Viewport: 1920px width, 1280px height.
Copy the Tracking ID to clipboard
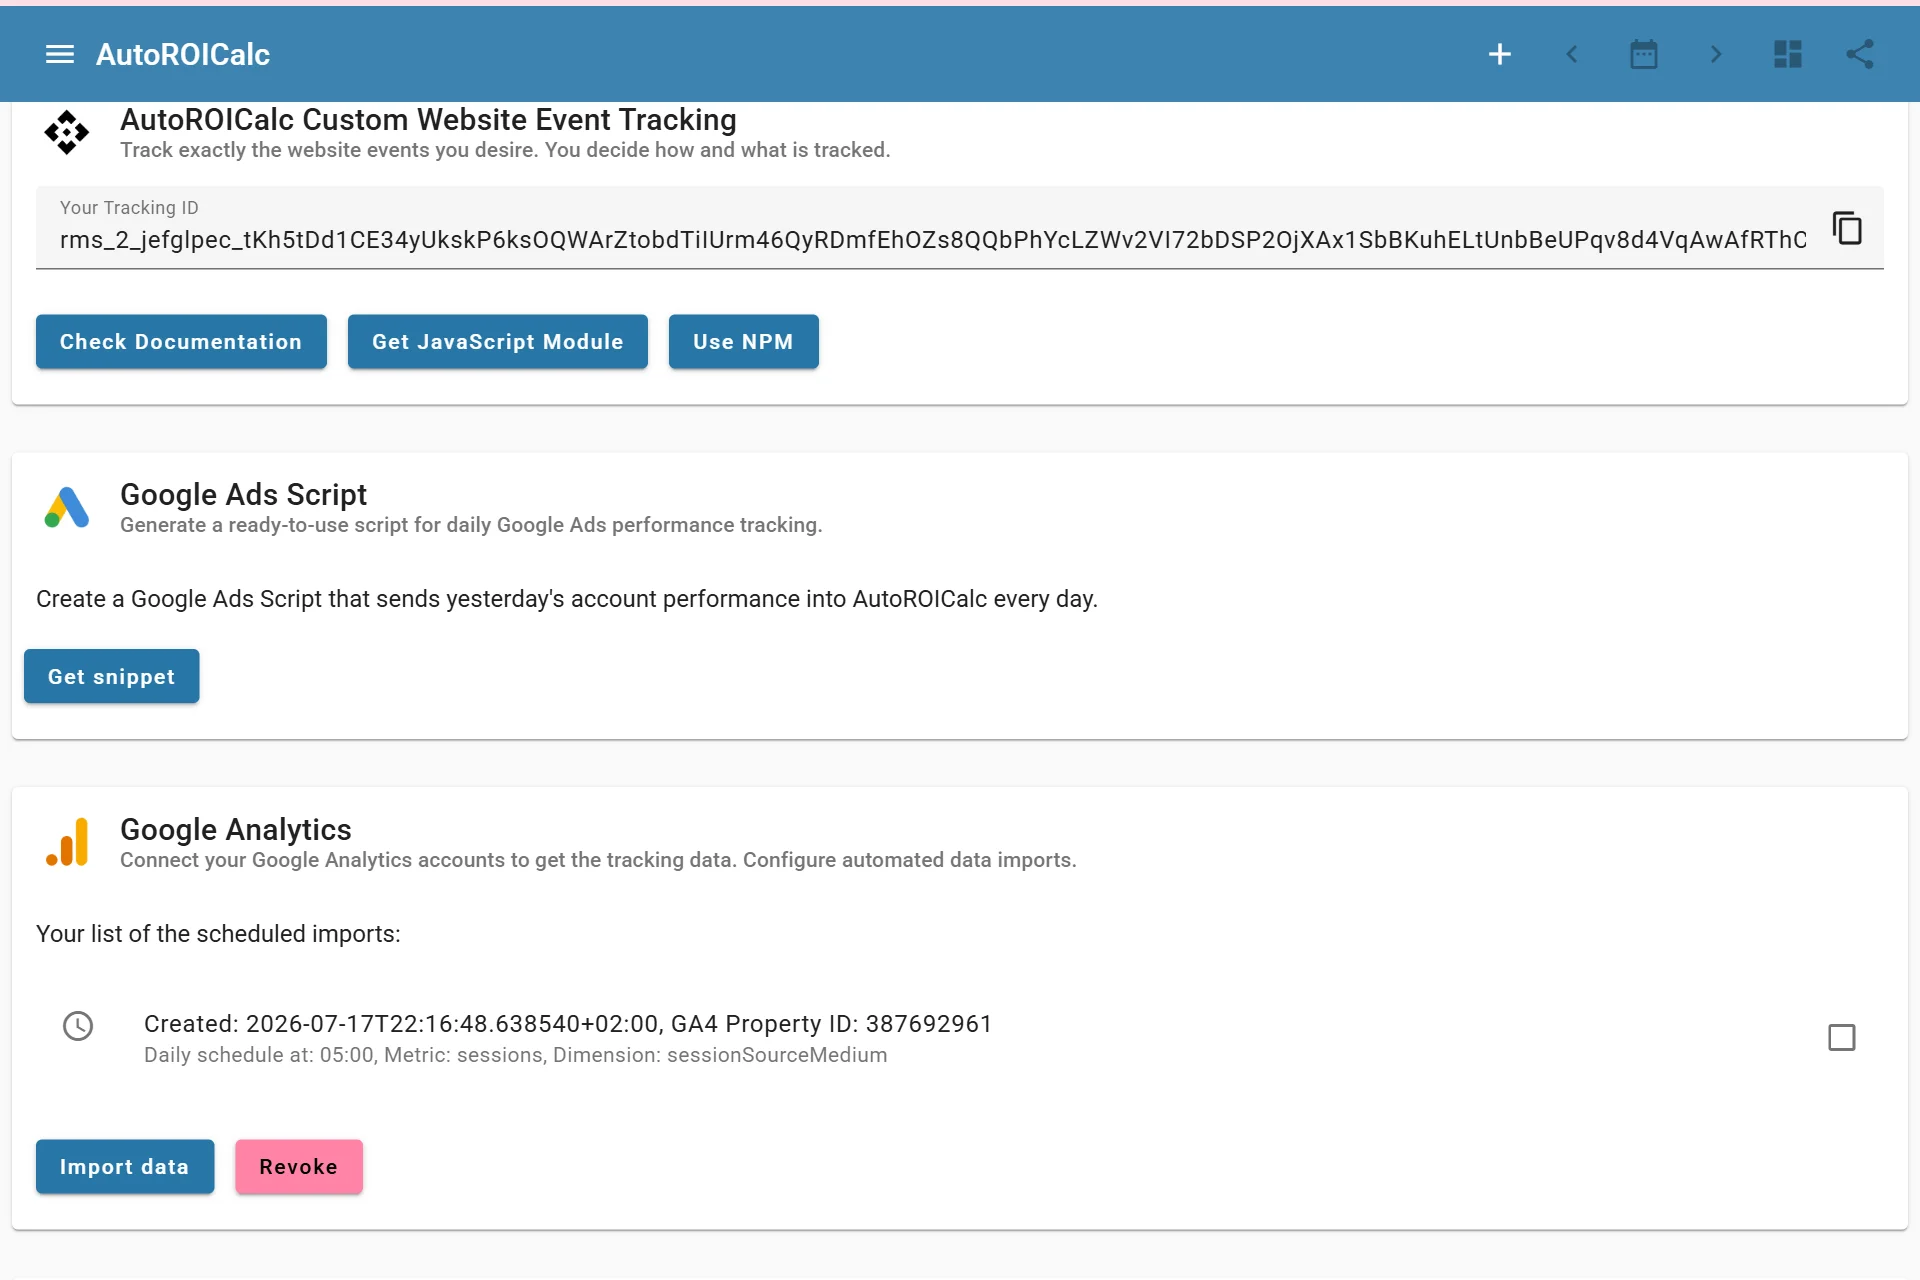click(x=1847, y=228)
